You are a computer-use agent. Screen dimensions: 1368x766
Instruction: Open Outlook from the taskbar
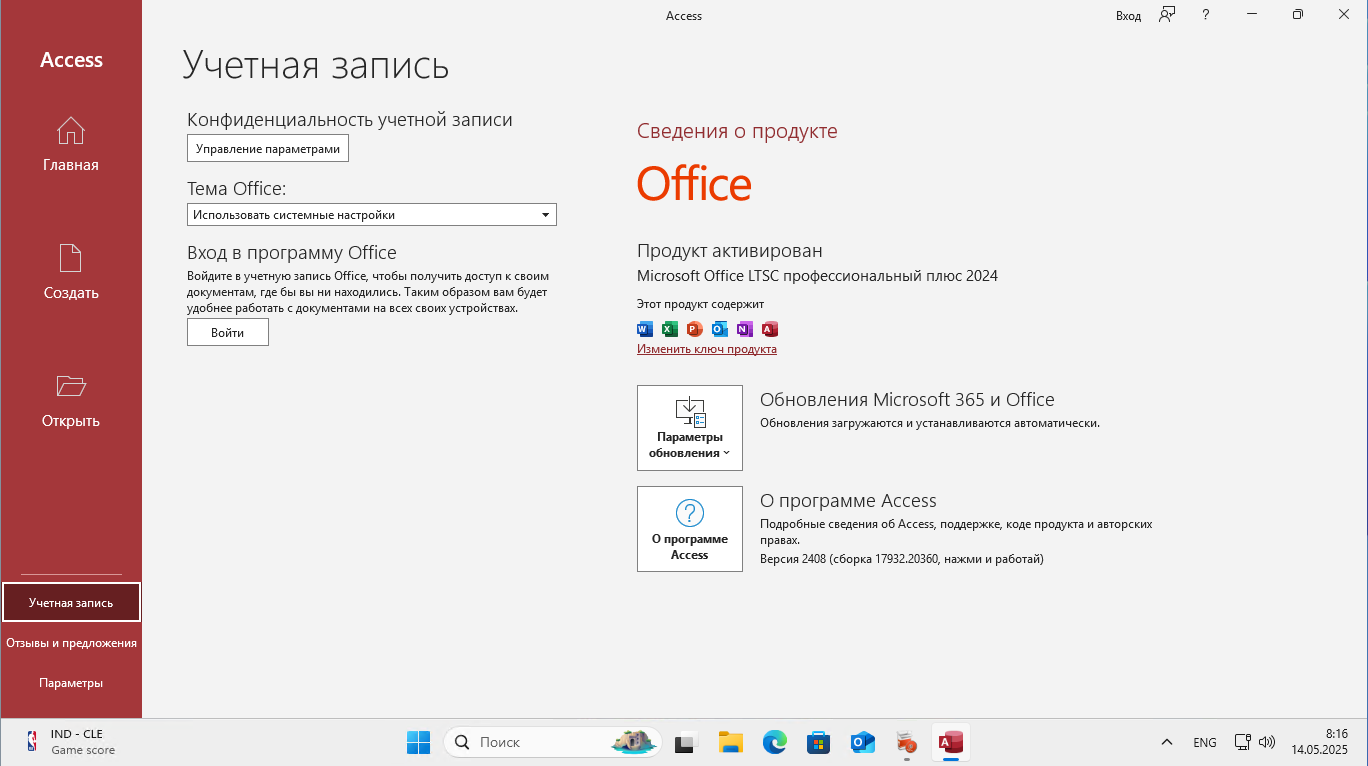pos(863,742)
